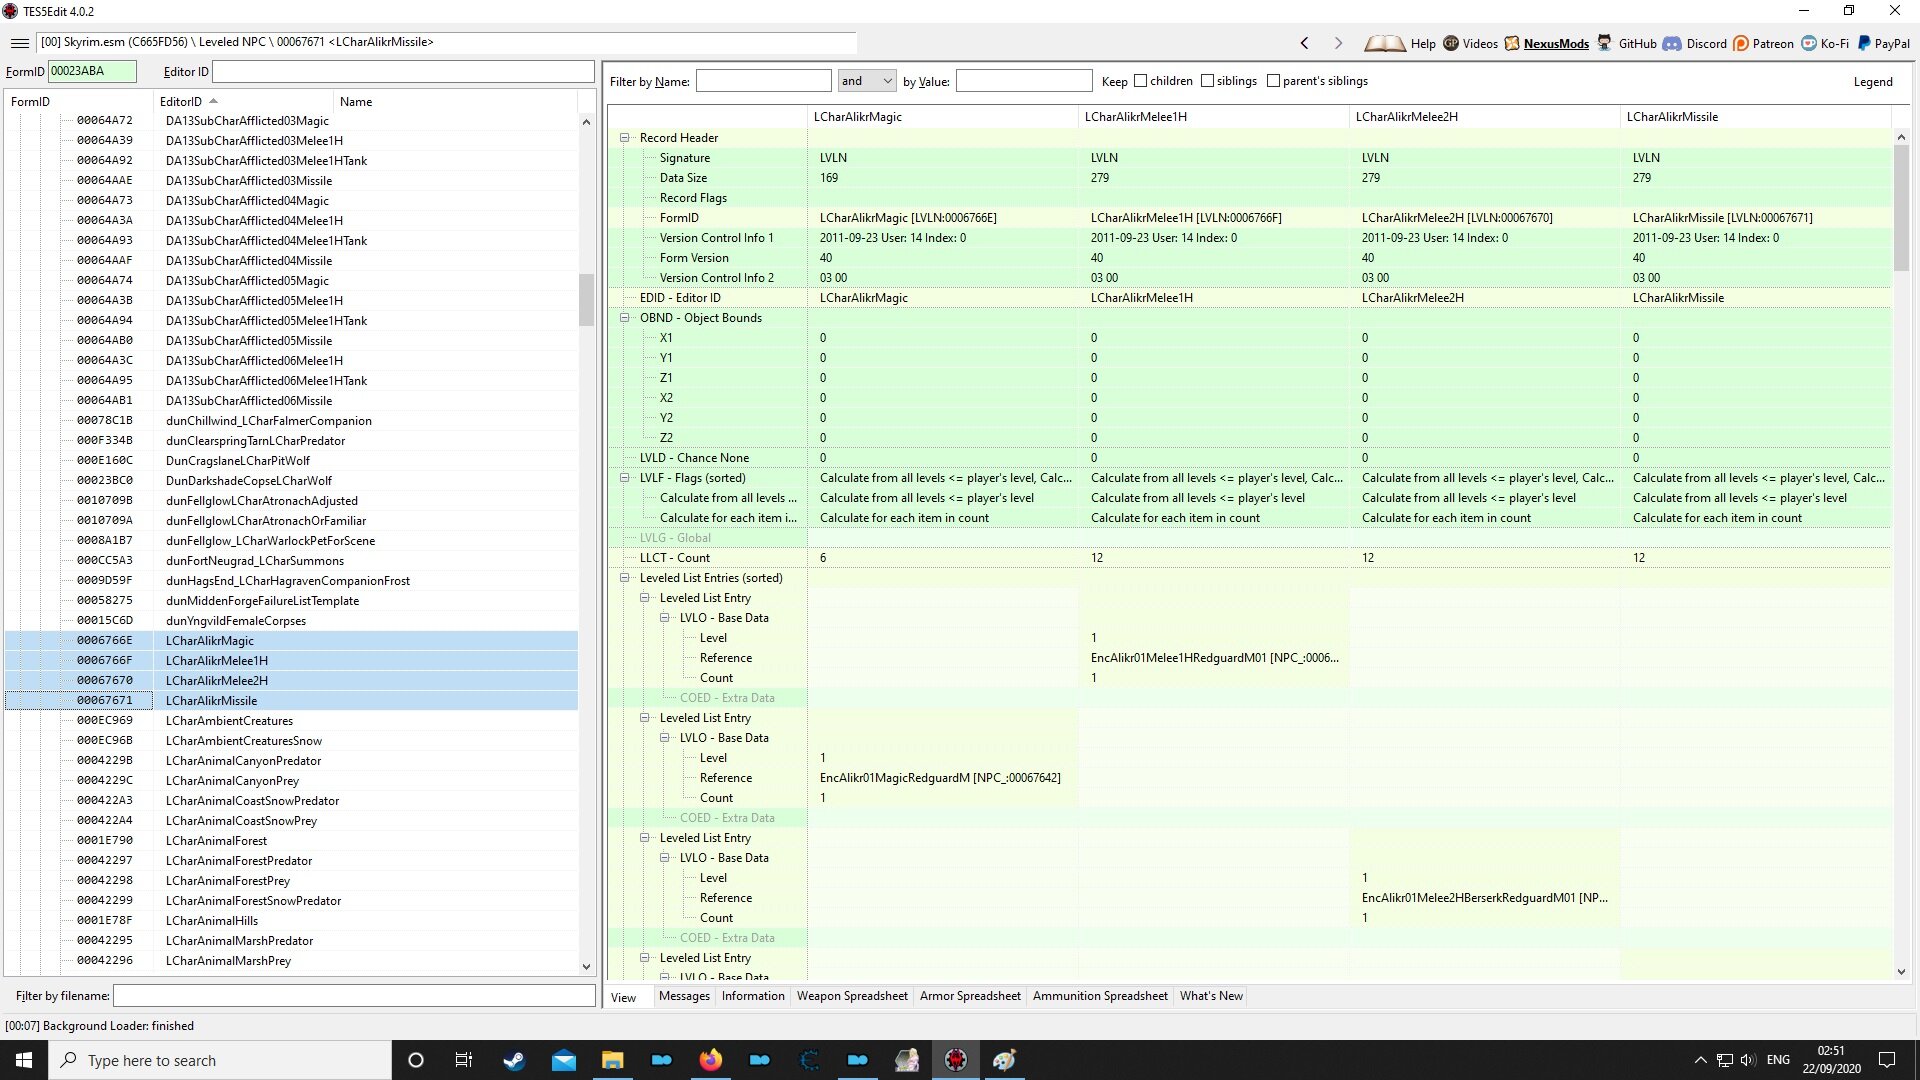Open the Ammunition Spreadsheet tab
The height and width of the screenshot is (1080, 1920).
tap(1100, 996)
